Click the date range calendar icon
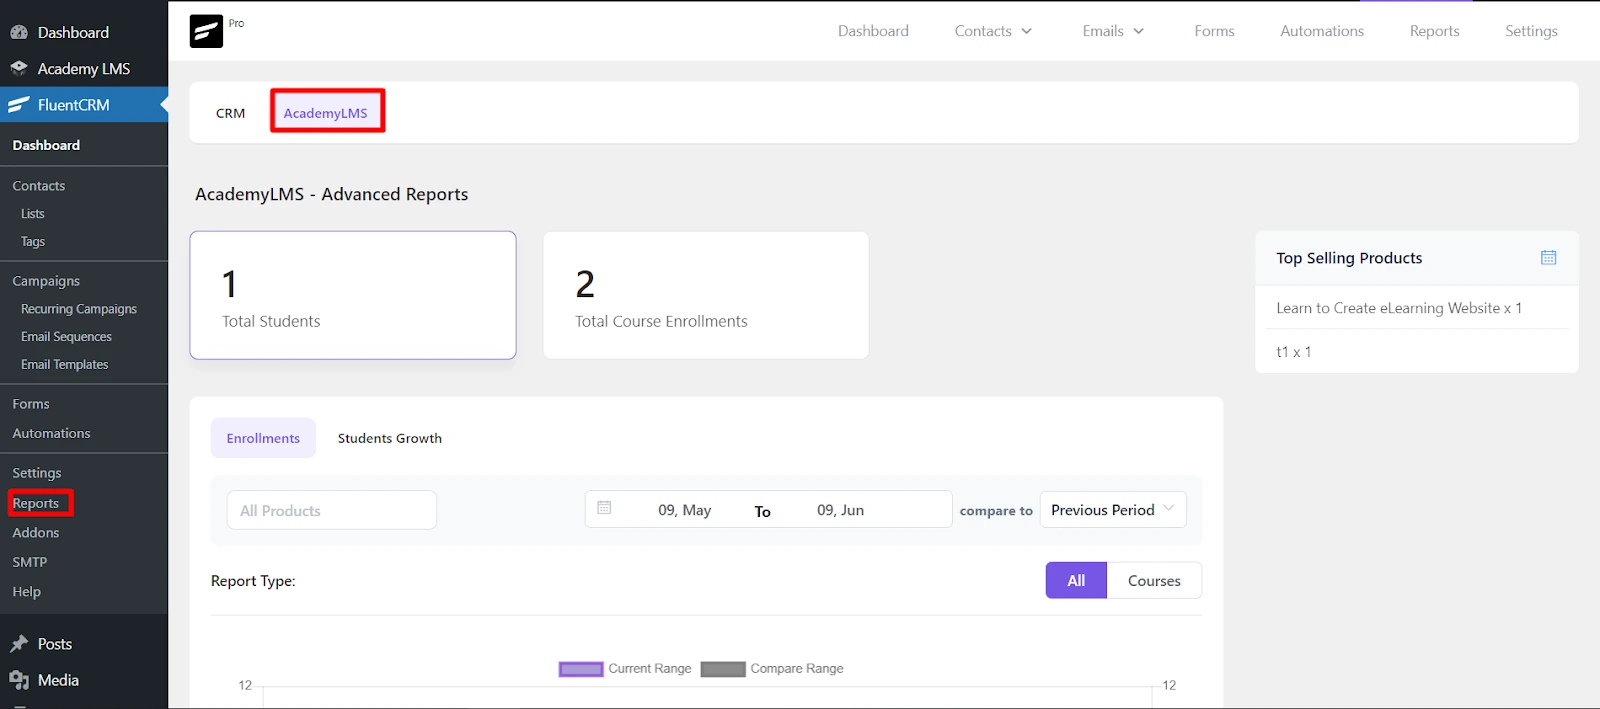The width and height of the screenshot is (1600, 709). coord(604,508)
